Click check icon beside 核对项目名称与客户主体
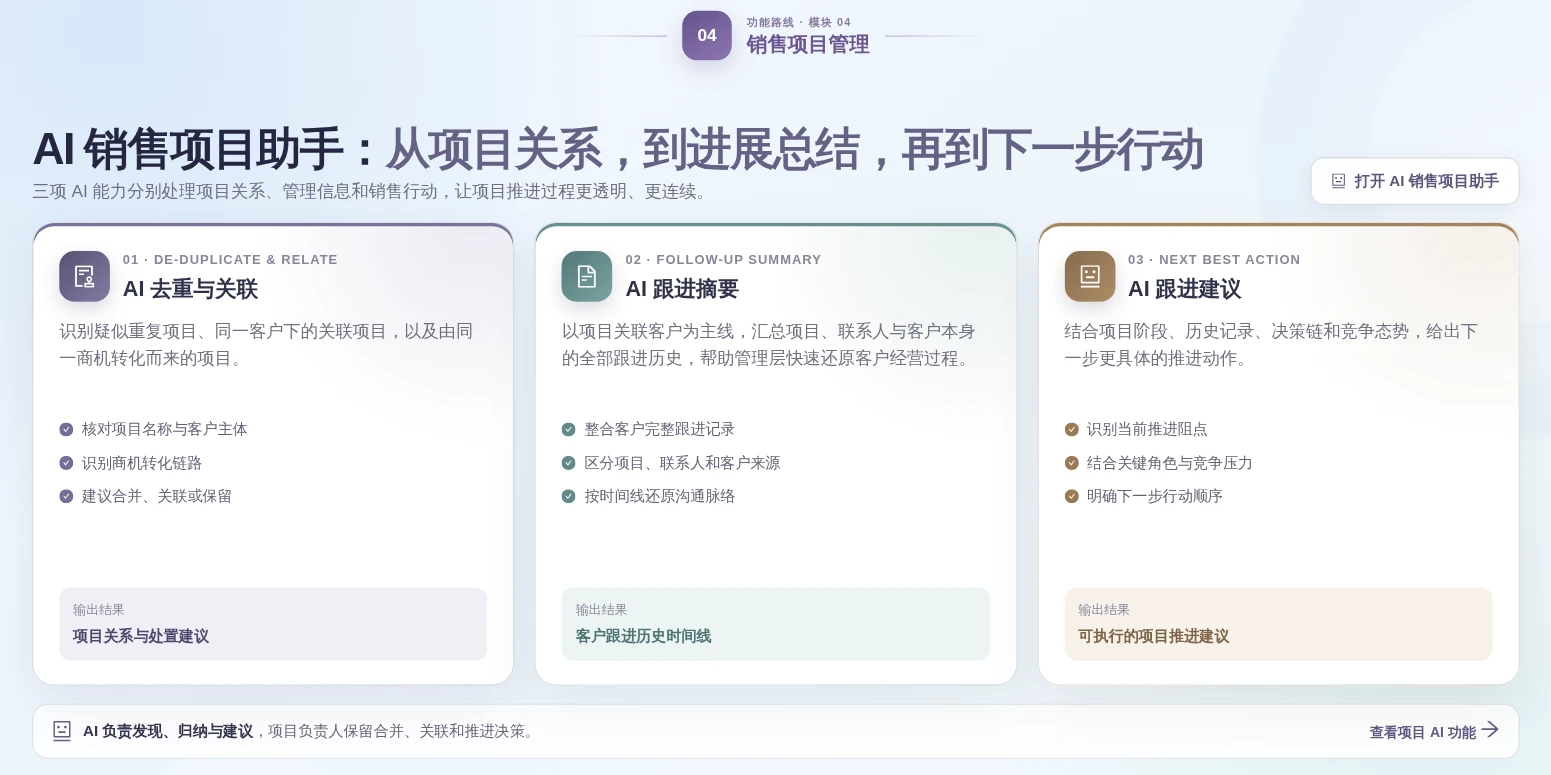Image resolution: width=1551 pixels, height=775 pixels. click(66, 429)
